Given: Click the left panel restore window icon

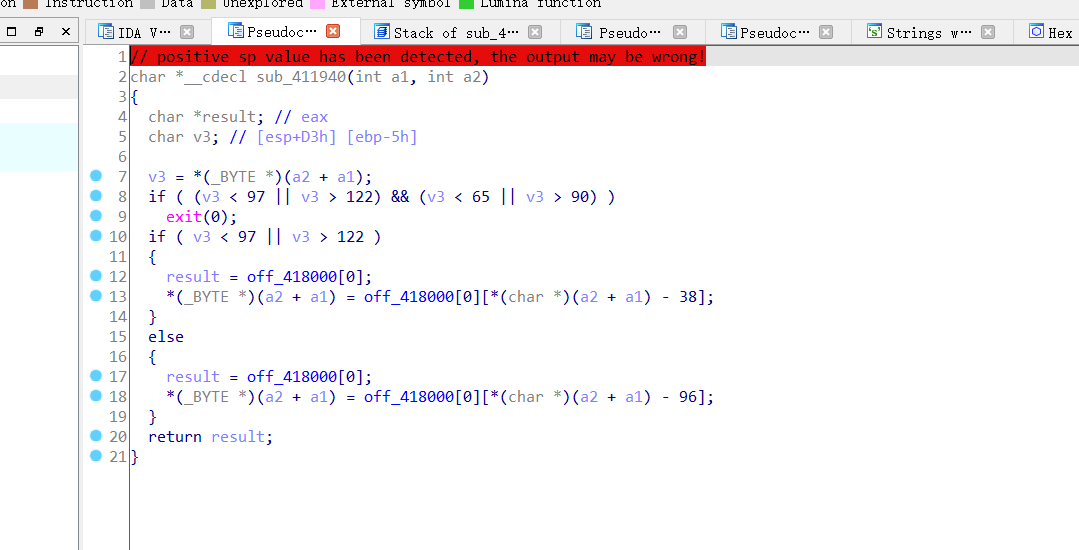Looking at the screenshot, I should [x=12, y=32].
